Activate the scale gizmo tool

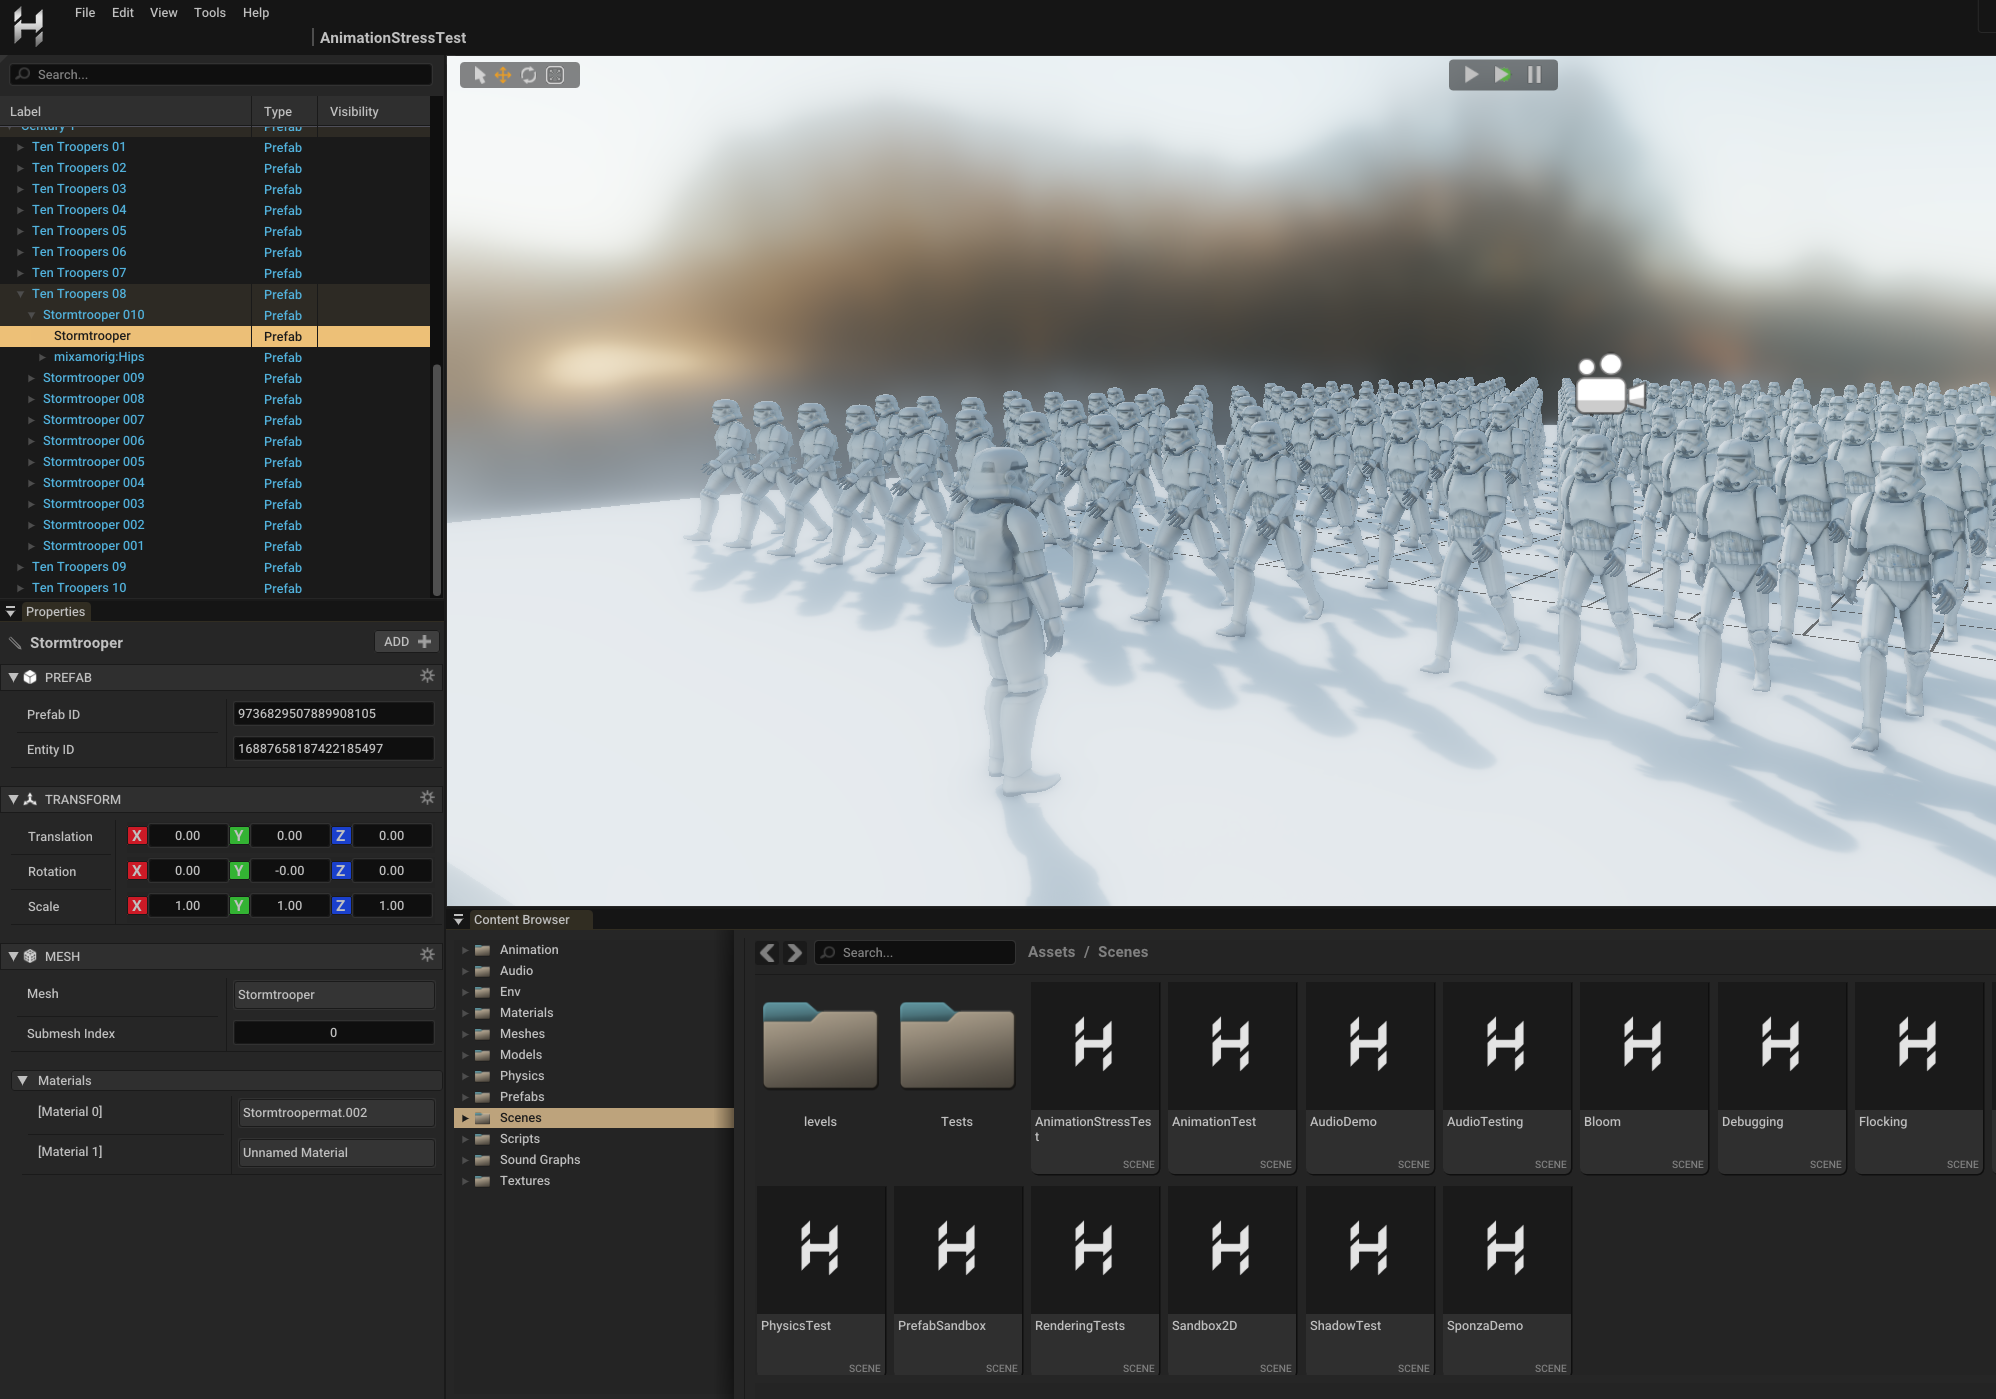[555, 75]
